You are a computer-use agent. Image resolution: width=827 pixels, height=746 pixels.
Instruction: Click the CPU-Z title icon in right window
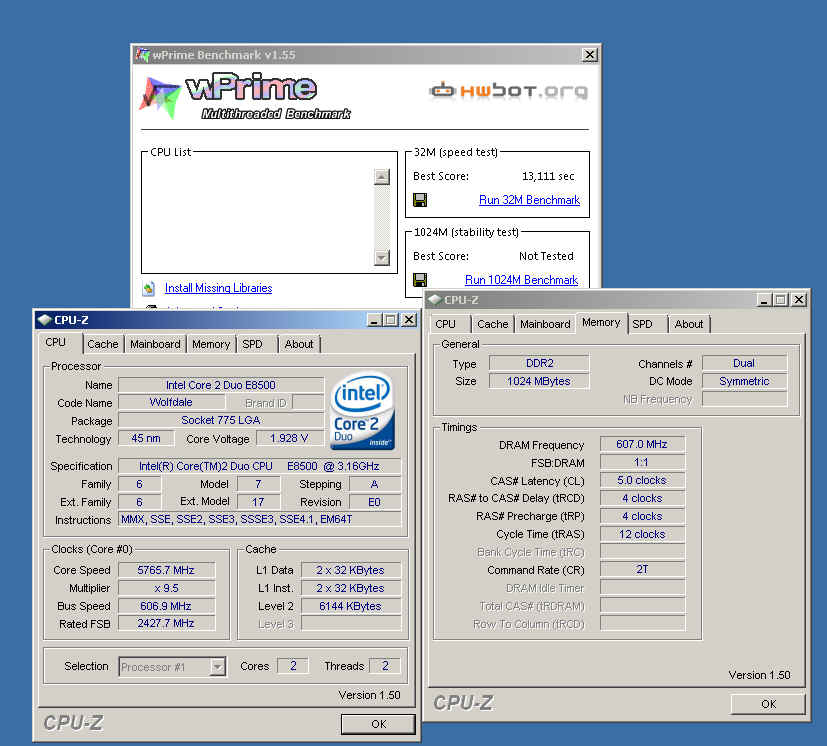(x=435, y=300)
